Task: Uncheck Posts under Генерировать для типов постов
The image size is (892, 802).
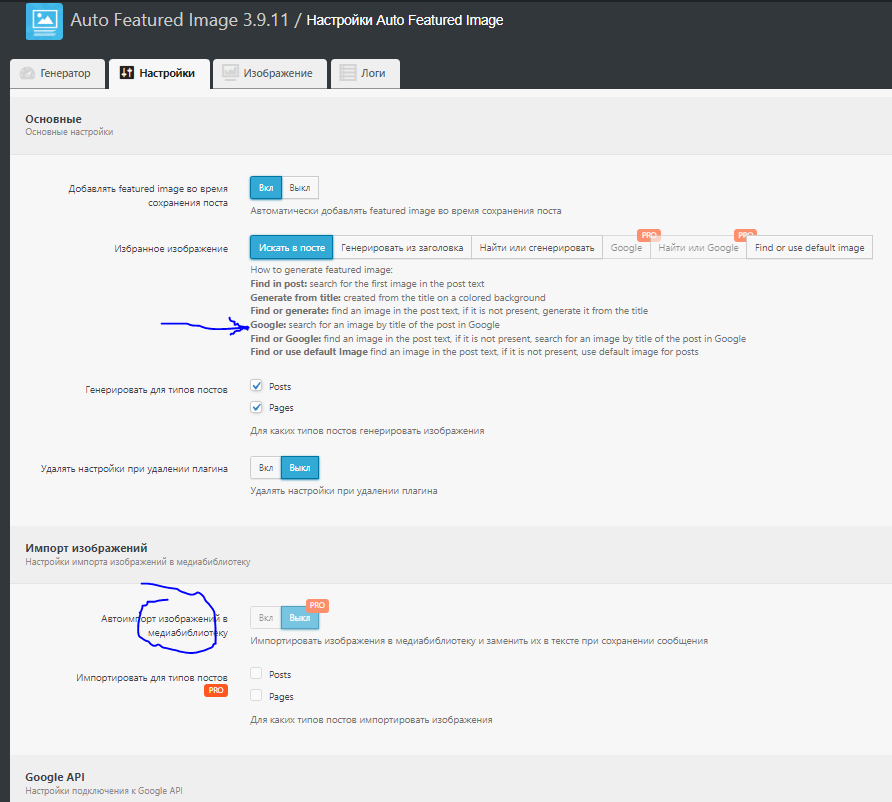Action: (x=257, y=386)
